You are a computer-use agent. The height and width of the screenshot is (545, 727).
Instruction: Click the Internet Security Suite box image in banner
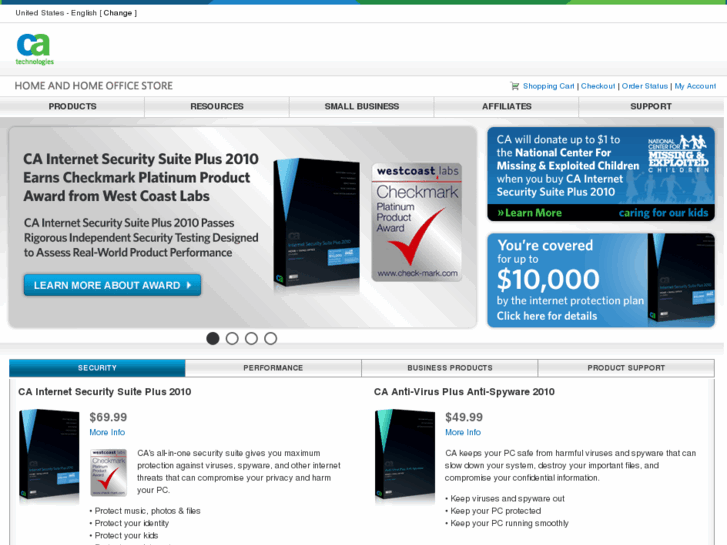[317, 223]
